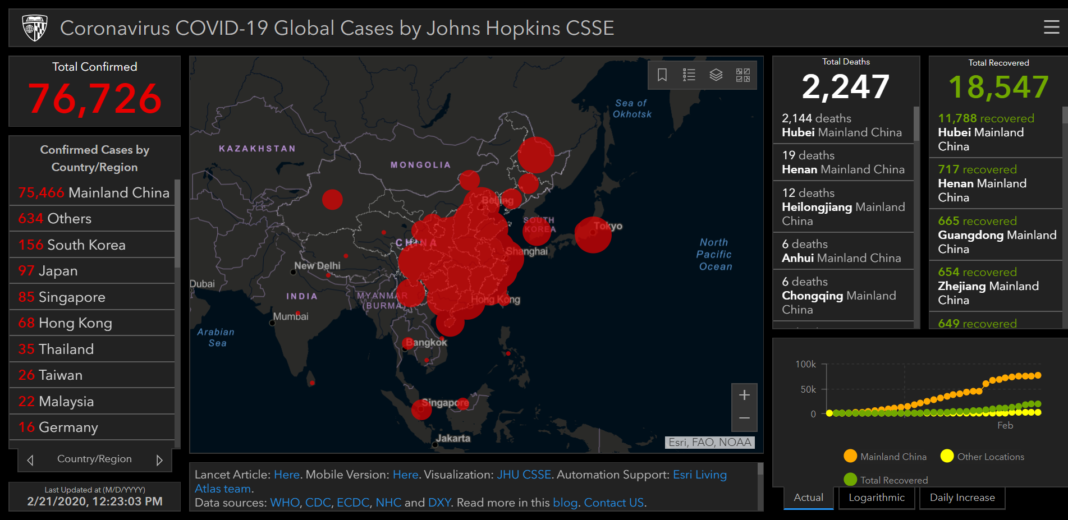Select Mainland China in country list
The image size is (1068, 520).
[93, 193]
